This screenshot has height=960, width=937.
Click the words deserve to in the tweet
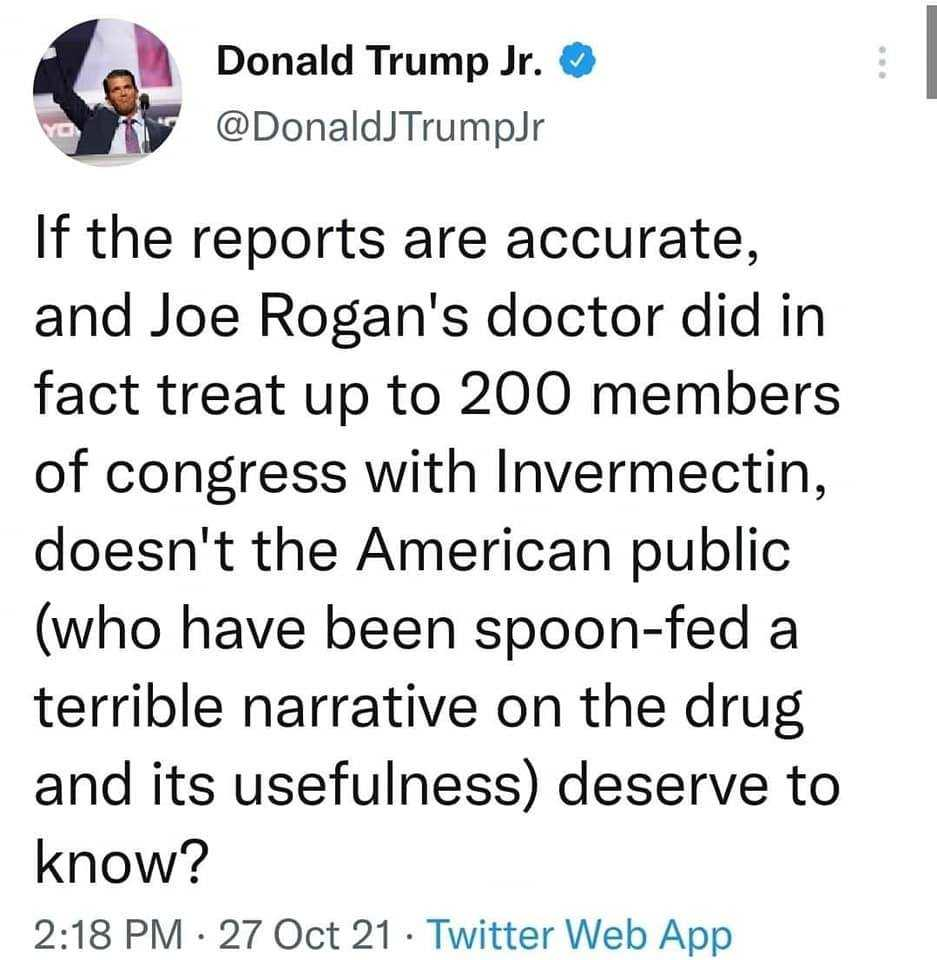[699, 784]
